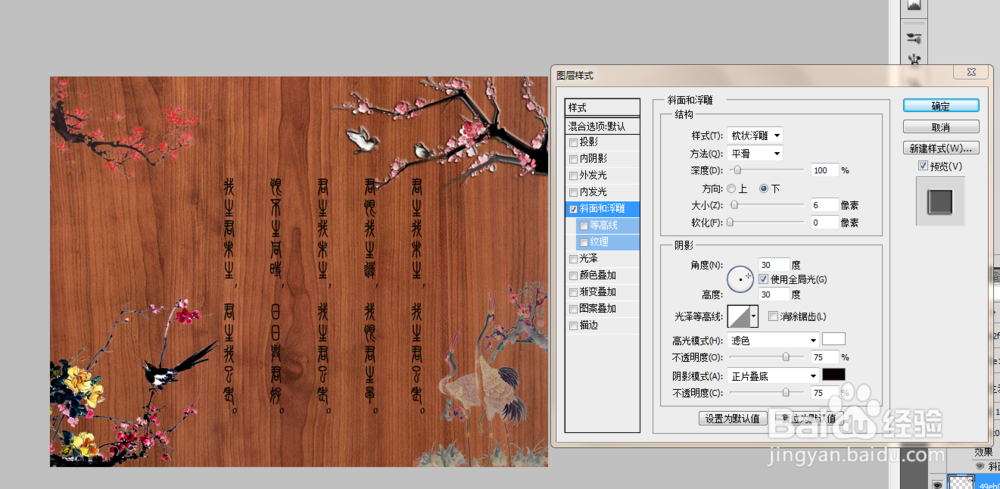1000x489 pixels.
Task: Click 取消 button
Action: (x=941, y=127)
